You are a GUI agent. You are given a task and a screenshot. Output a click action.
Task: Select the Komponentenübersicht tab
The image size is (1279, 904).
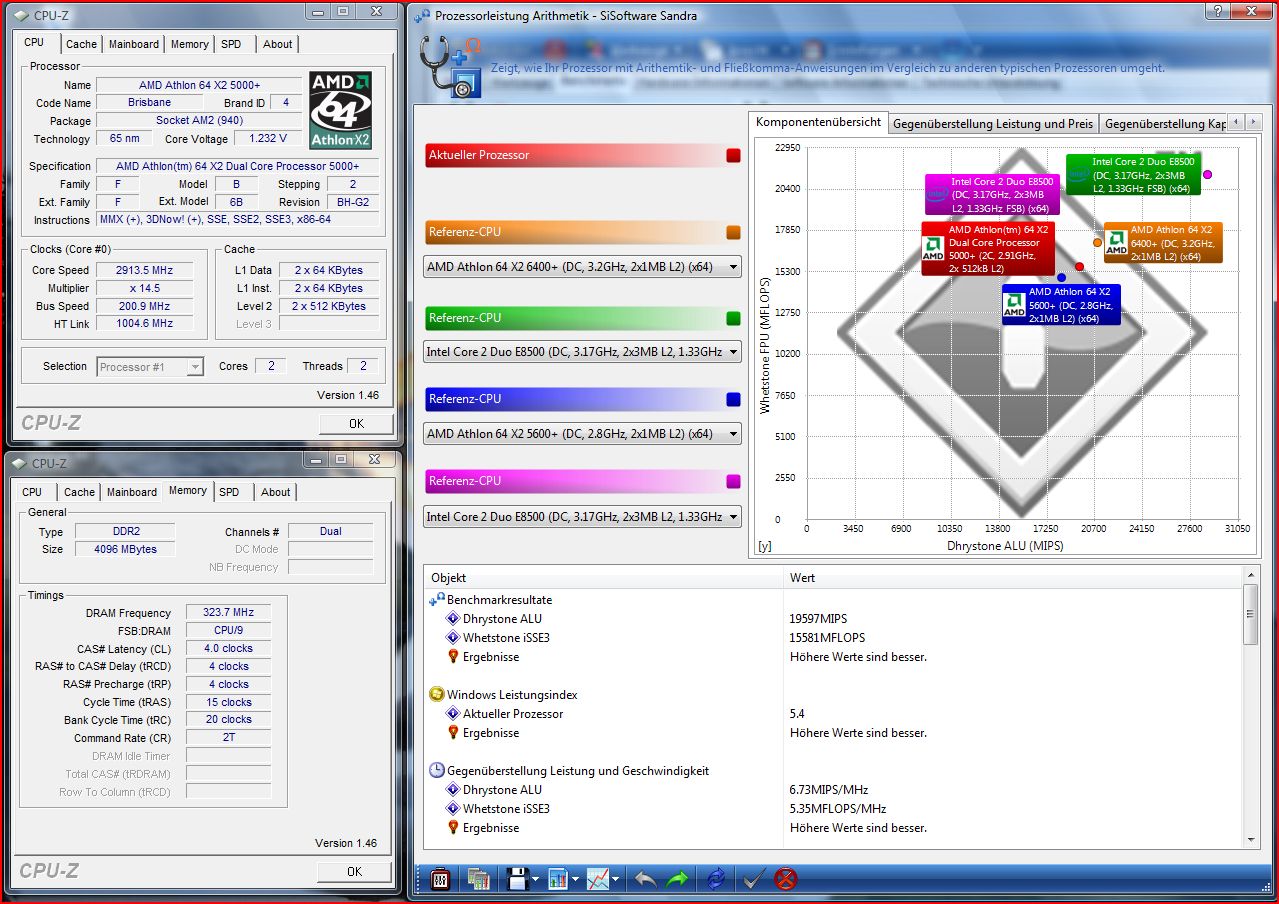click(818, 122)
